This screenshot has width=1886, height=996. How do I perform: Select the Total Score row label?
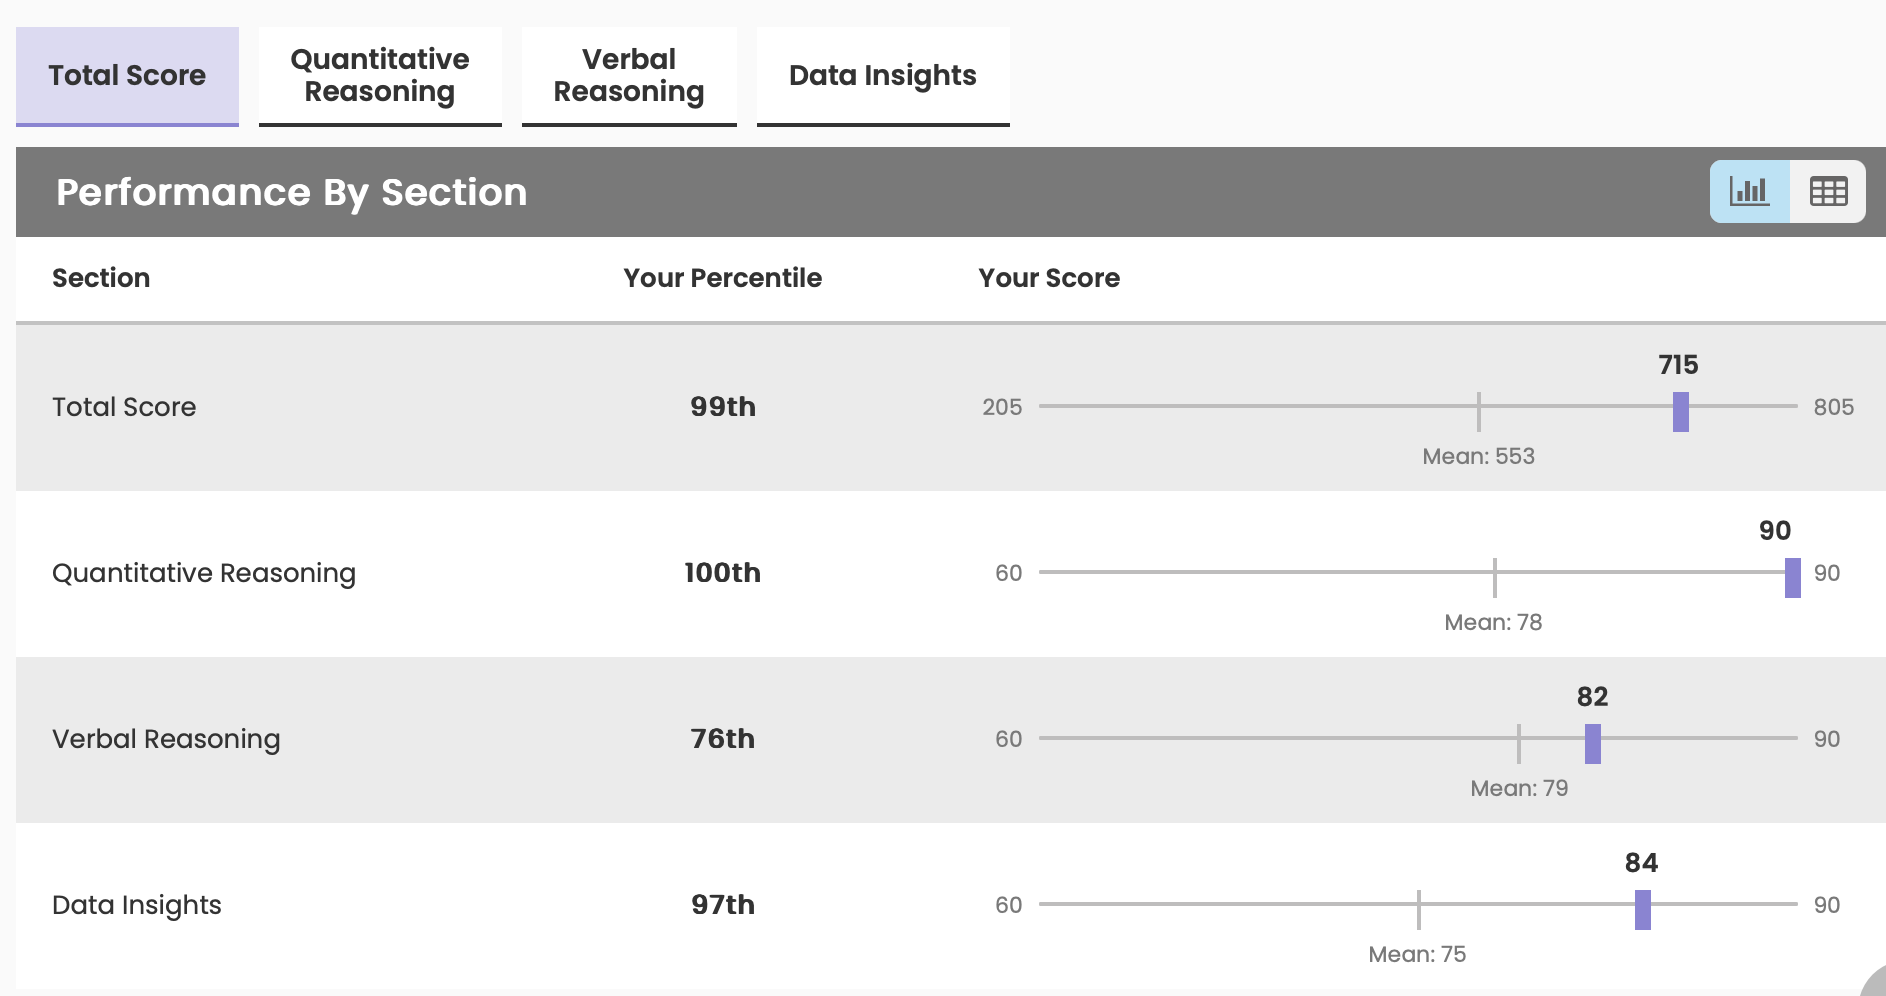coord(124,407)
